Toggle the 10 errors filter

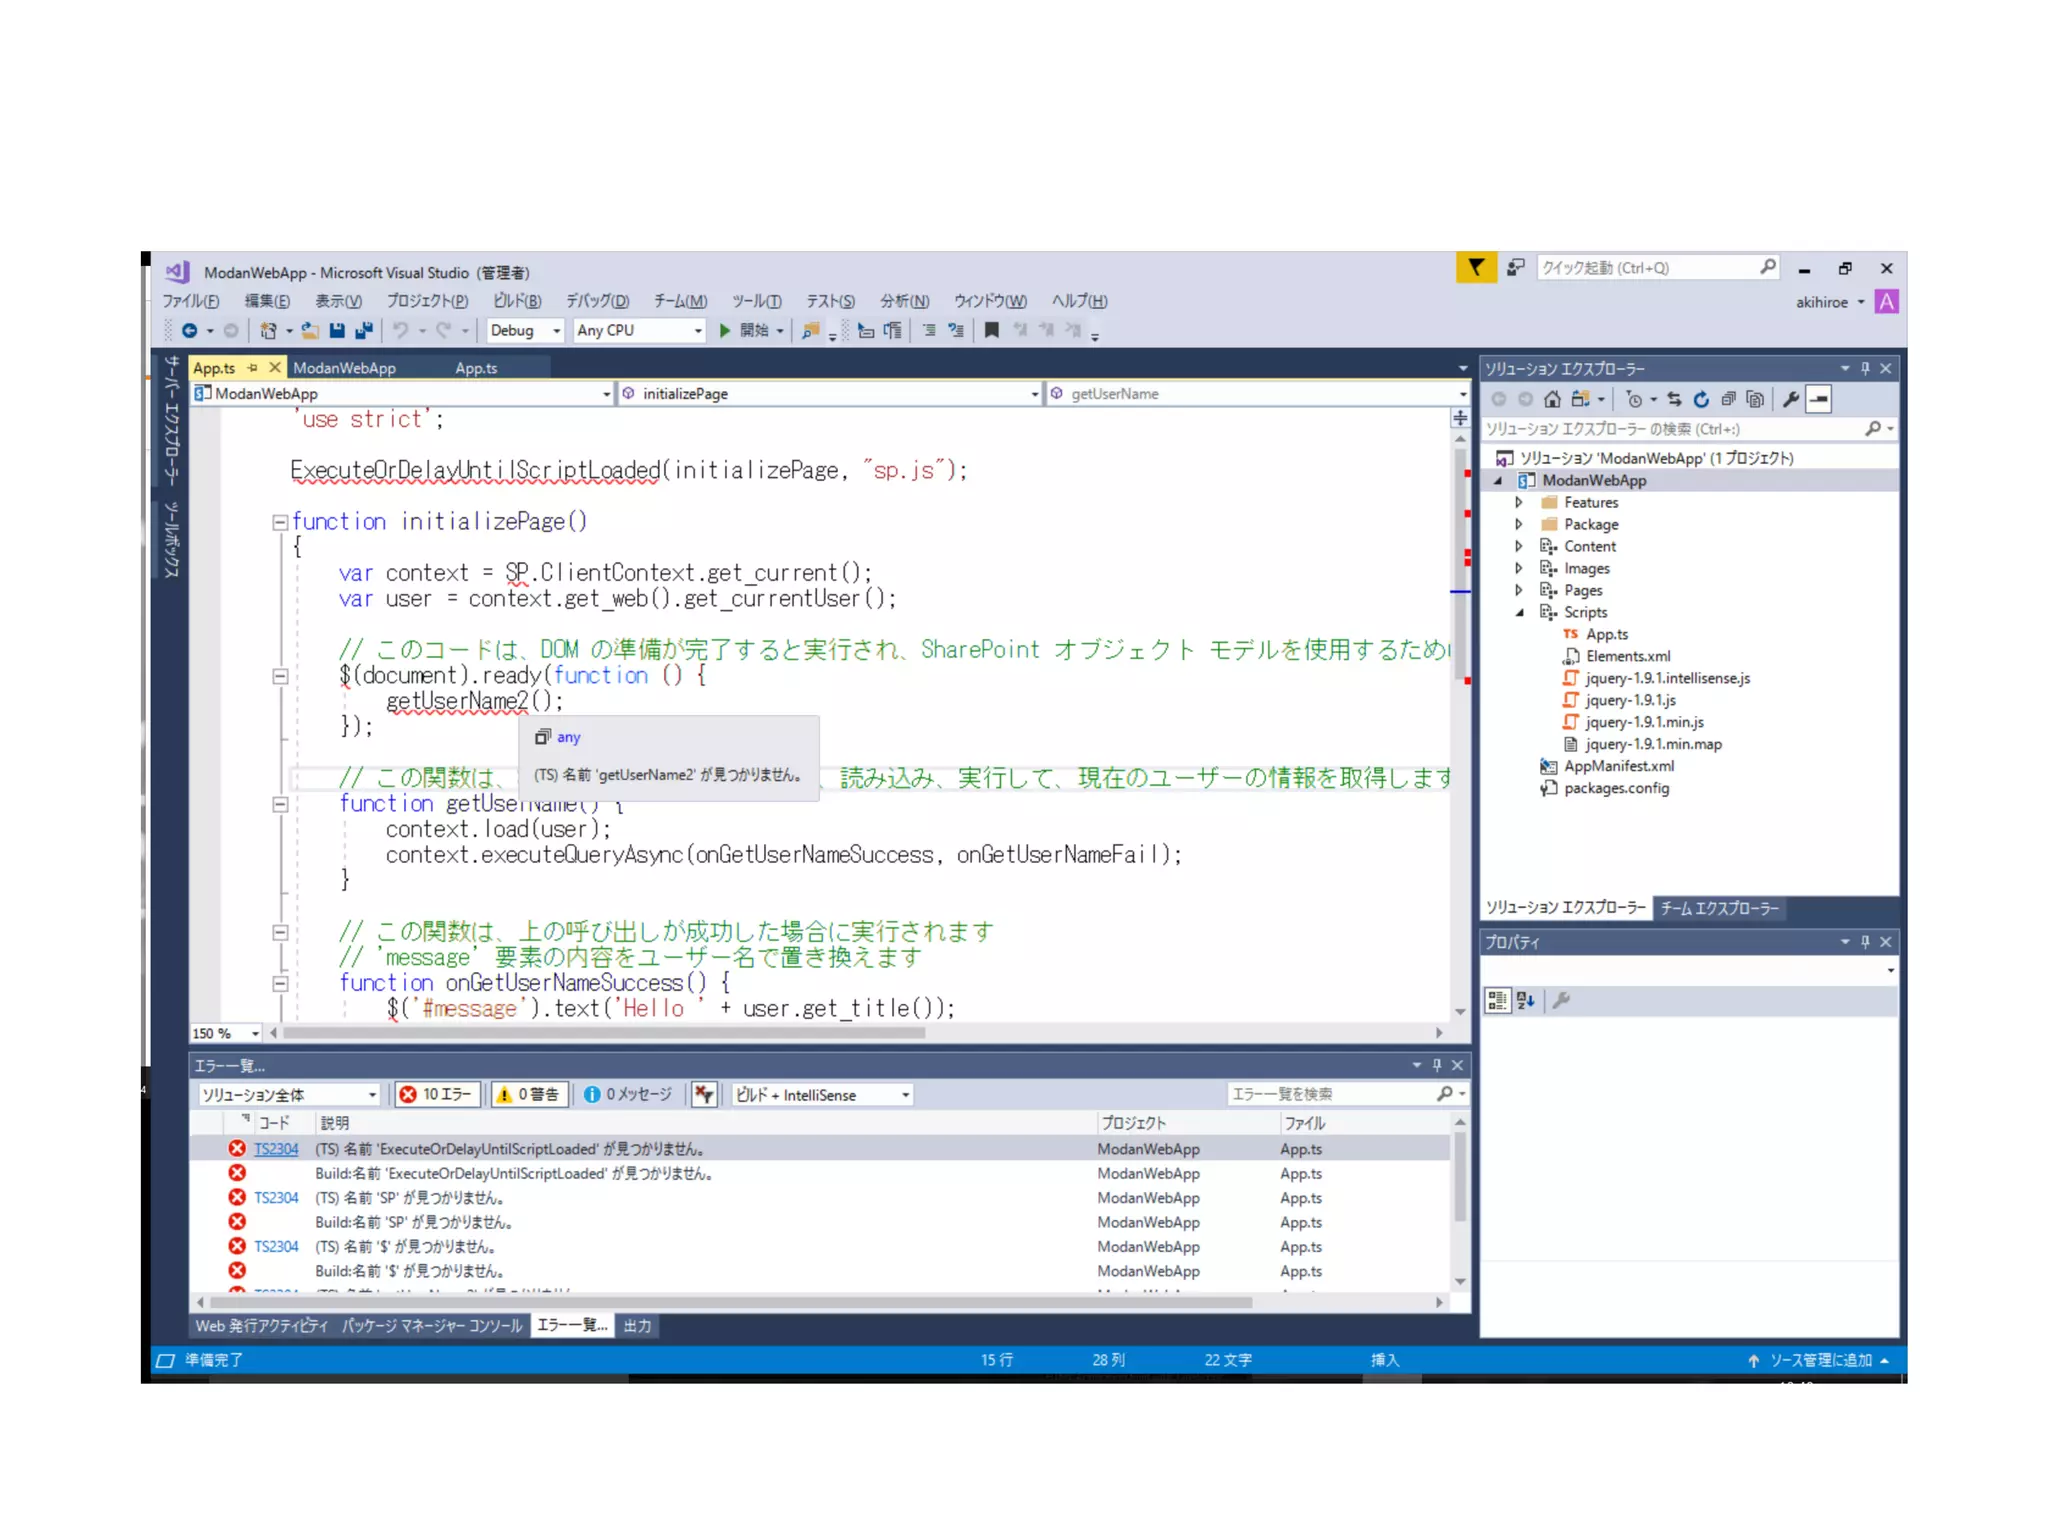click(438, 1094)
